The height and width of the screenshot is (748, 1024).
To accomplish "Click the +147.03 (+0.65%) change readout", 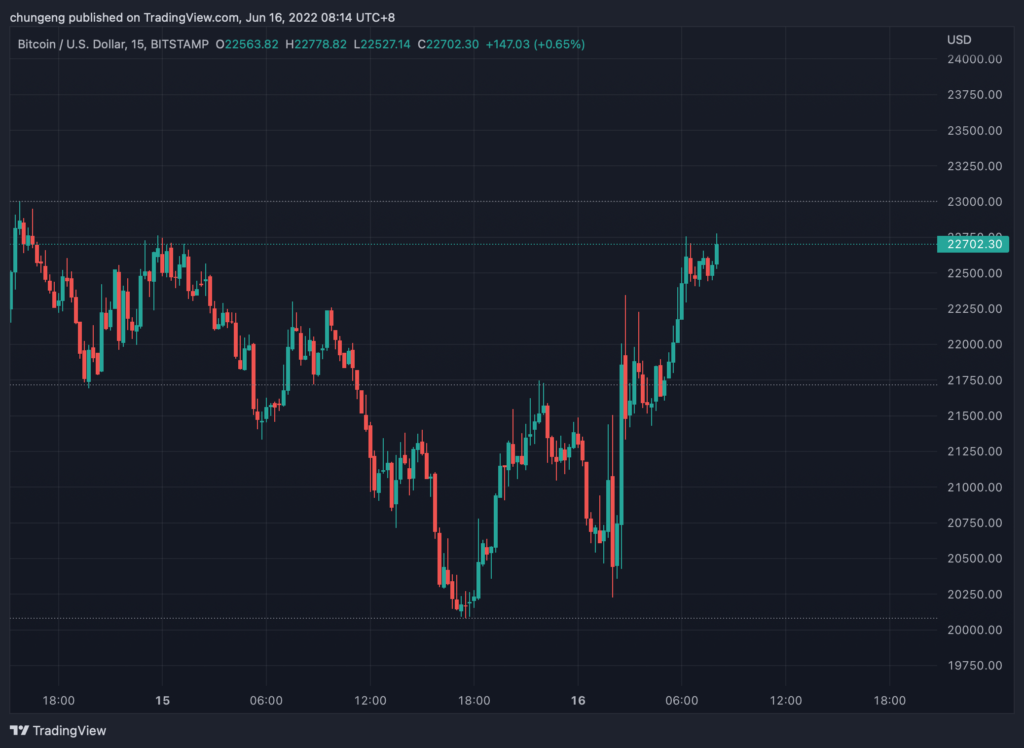I will (x=536, y=44).
